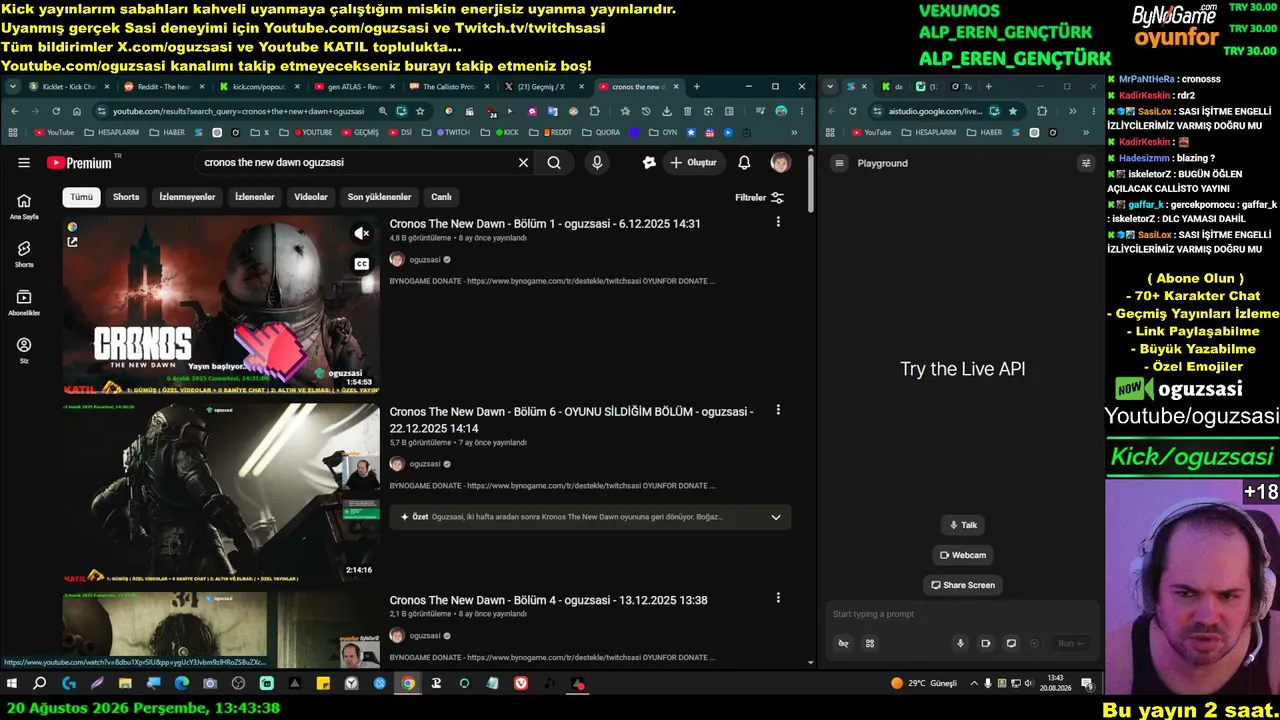
Task: Open AI Studio hamburger menu
Action: click(840, 163)
